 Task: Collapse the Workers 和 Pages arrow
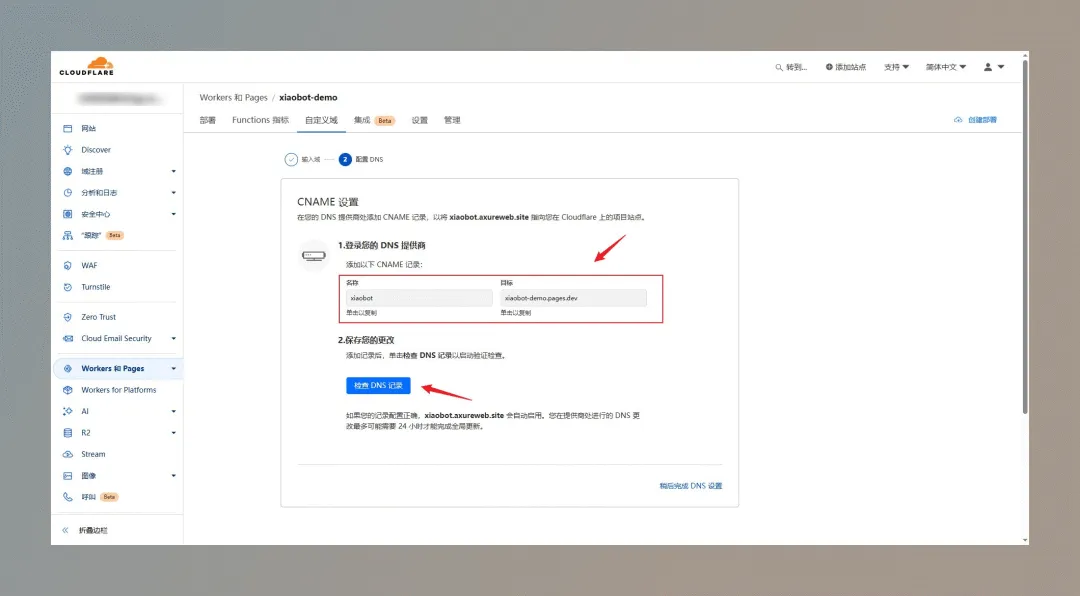174,369
